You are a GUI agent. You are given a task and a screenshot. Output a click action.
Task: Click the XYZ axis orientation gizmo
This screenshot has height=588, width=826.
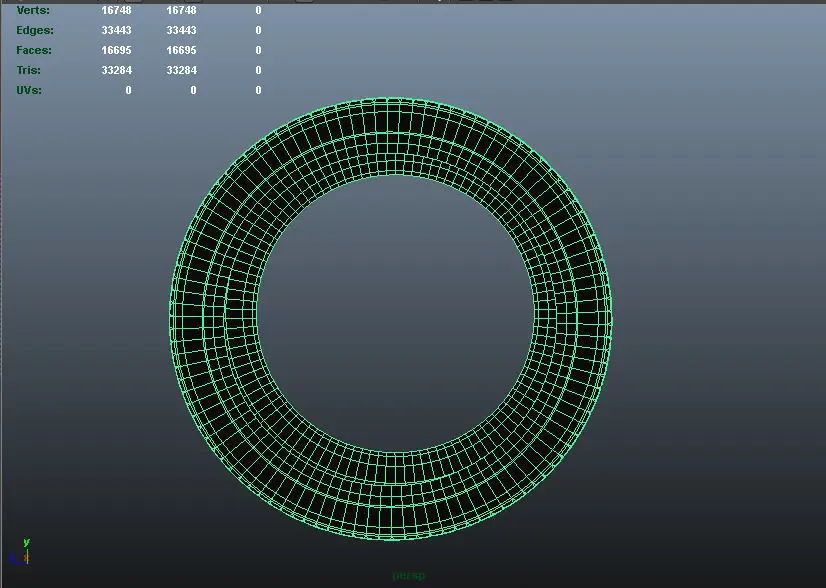click(20, 552)
